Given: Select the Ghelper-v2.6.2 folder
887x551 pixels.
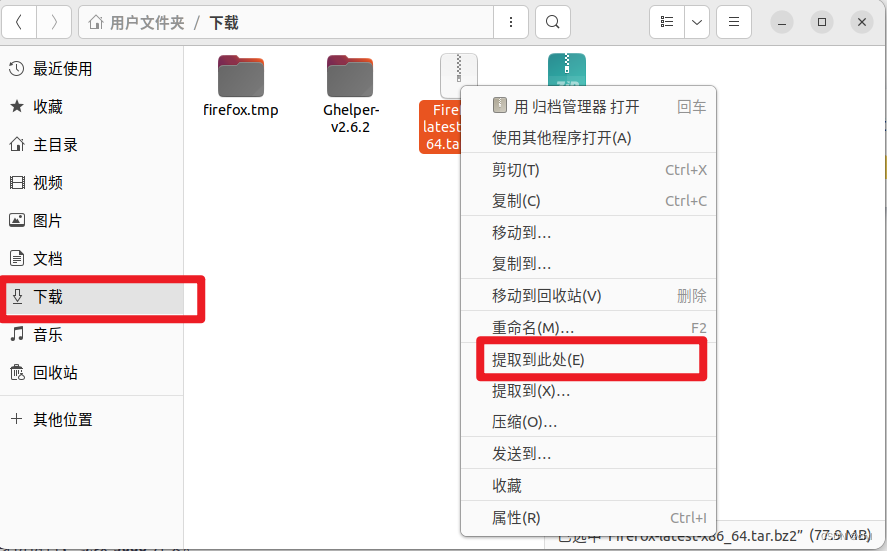Looking at the screenshot, I should point(350,77).
